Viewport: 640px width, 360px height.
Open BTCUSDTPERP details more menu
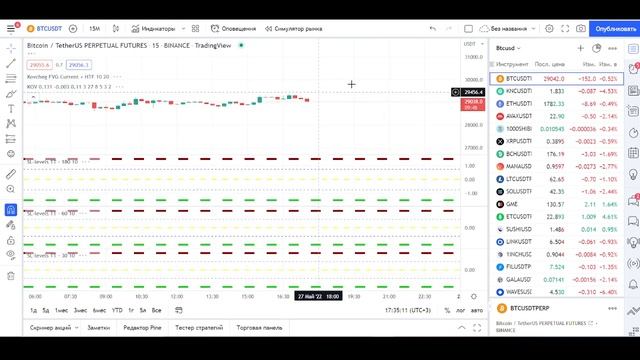tap(612, 309)
